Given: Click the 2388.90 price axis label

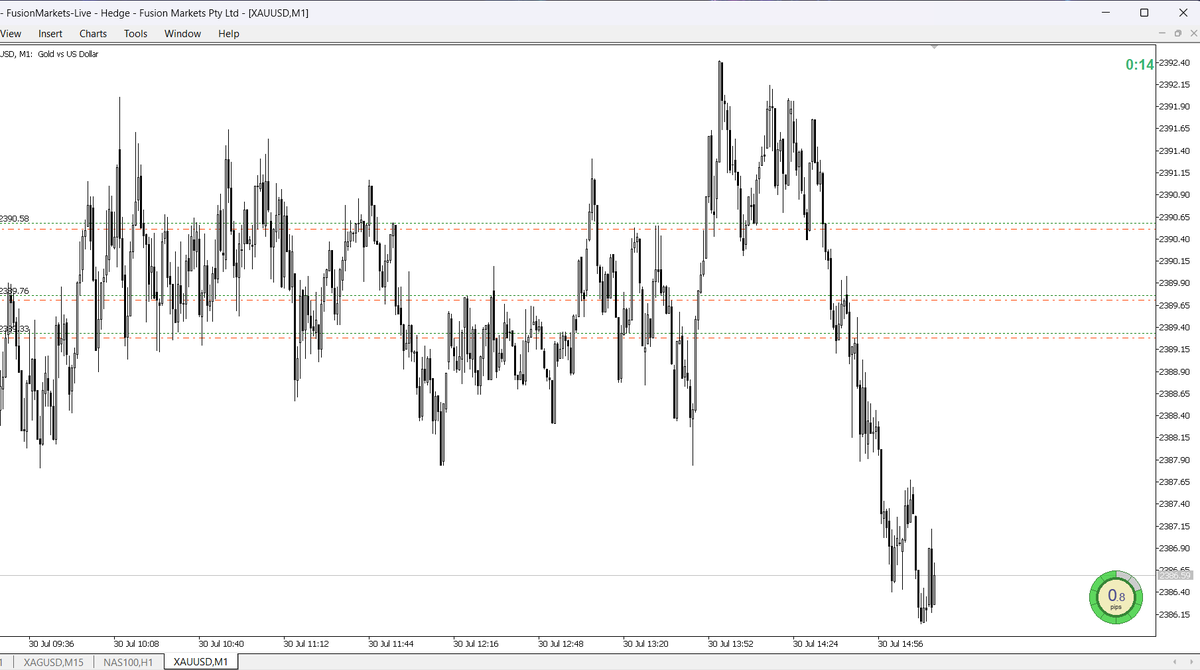Looking at the screenshot, I should (x=1176, y=372).
